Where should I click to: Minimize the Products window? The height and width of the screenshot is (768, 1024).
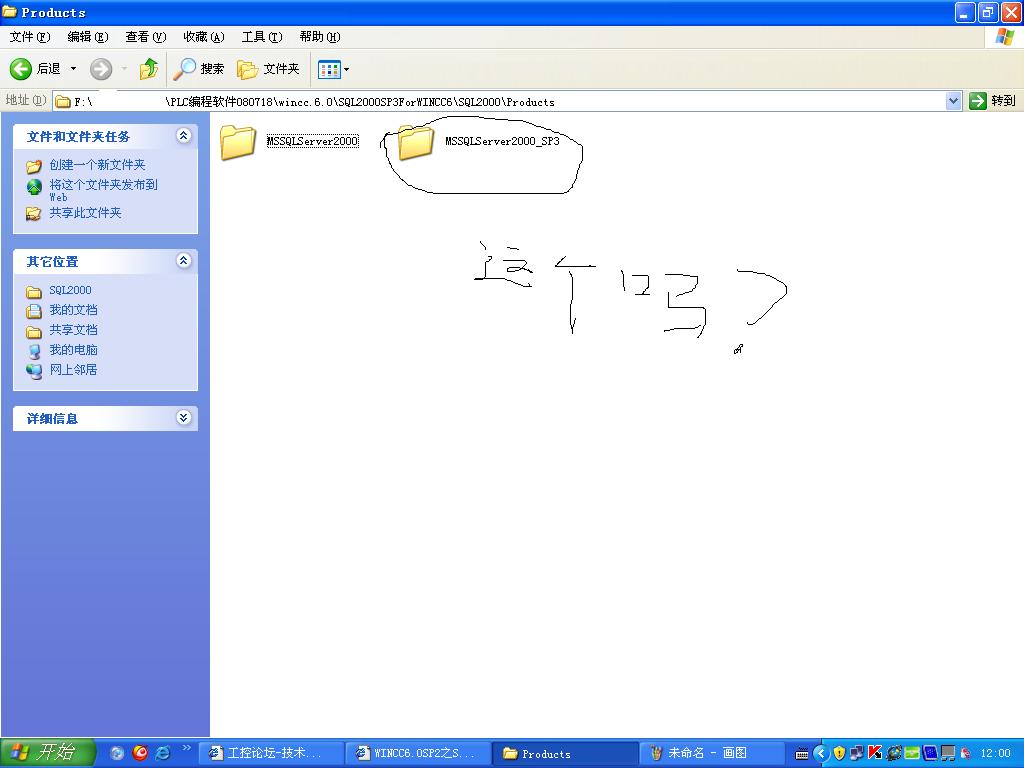pos(965,12)
